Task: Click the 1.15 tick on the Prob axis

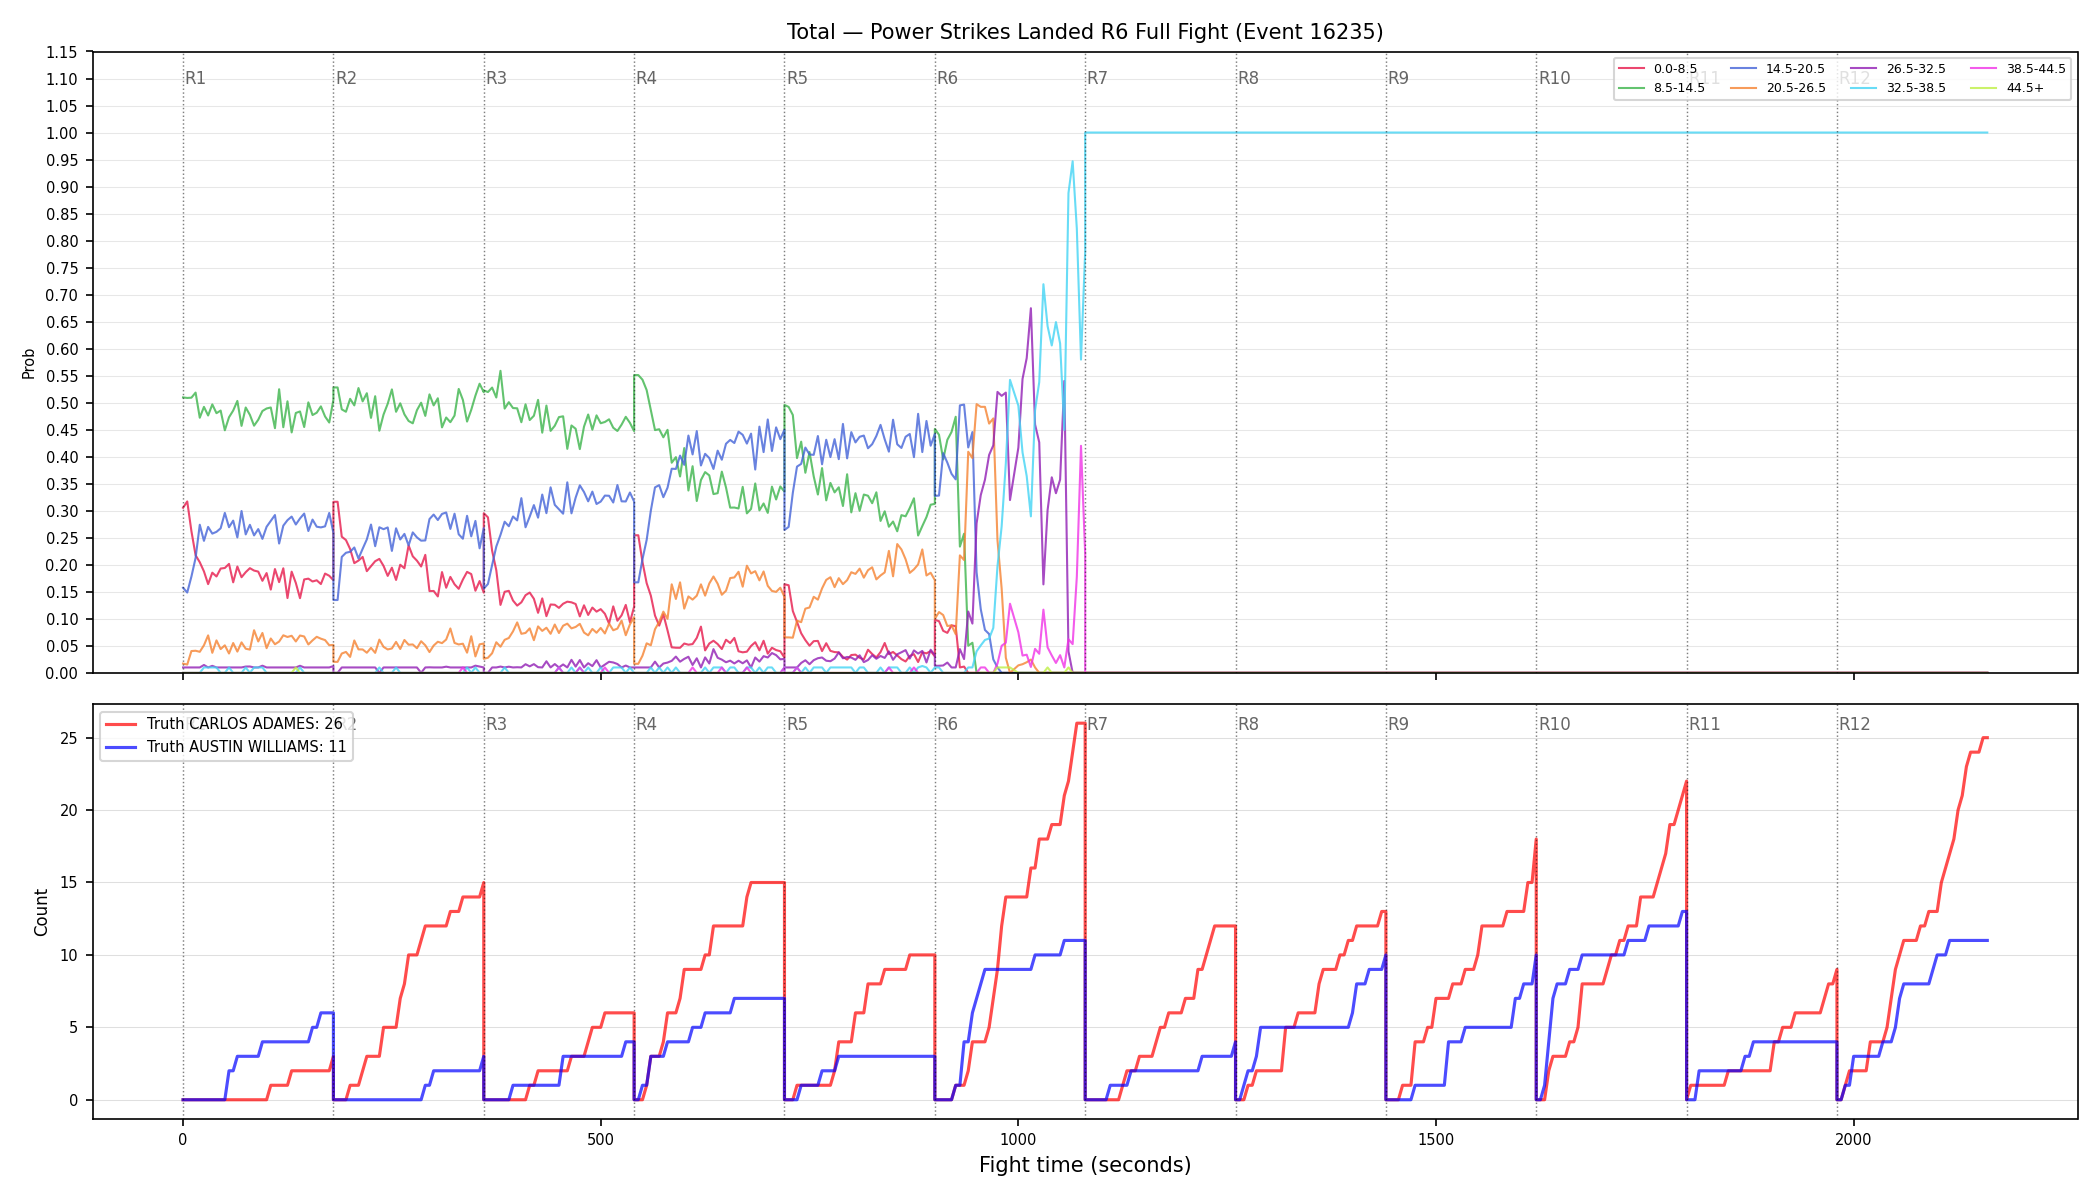Action: (x=62, y=52)
